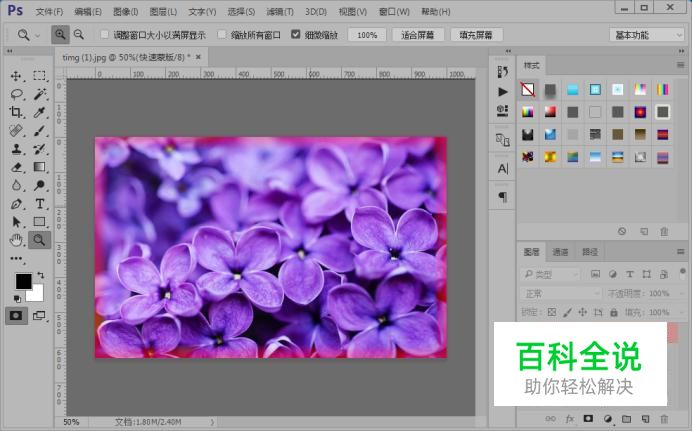Viewport: 692px width, 431px height.
Task: Uncheck the 细微缩放 checkbox
Action: coord(296,34)
